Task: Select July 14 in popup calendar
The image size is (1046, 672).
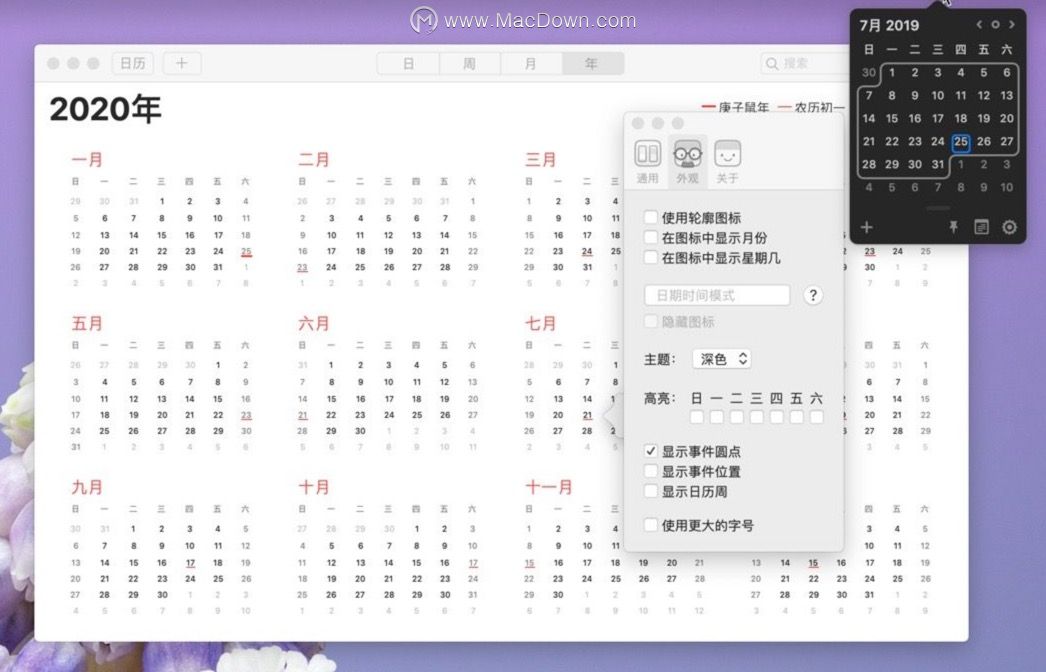Action: 869,119
